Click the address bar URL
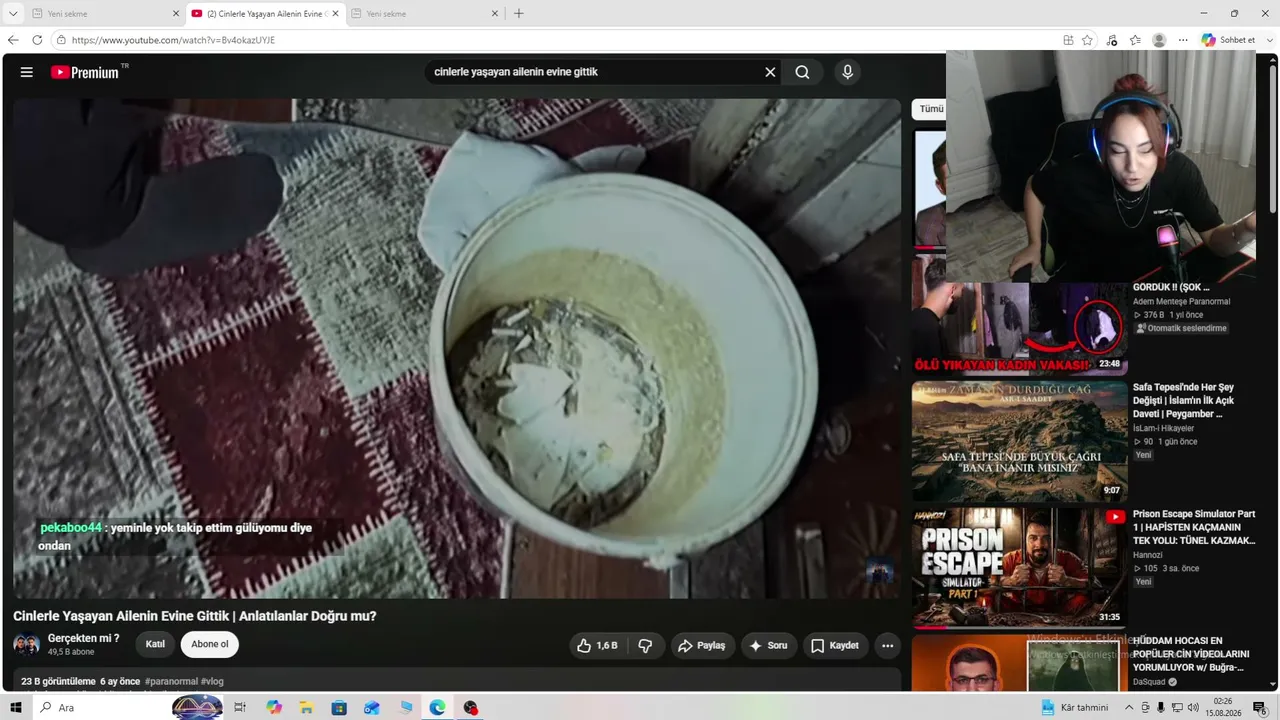The height and width of the screenshot is (720, 1280). 173,40
